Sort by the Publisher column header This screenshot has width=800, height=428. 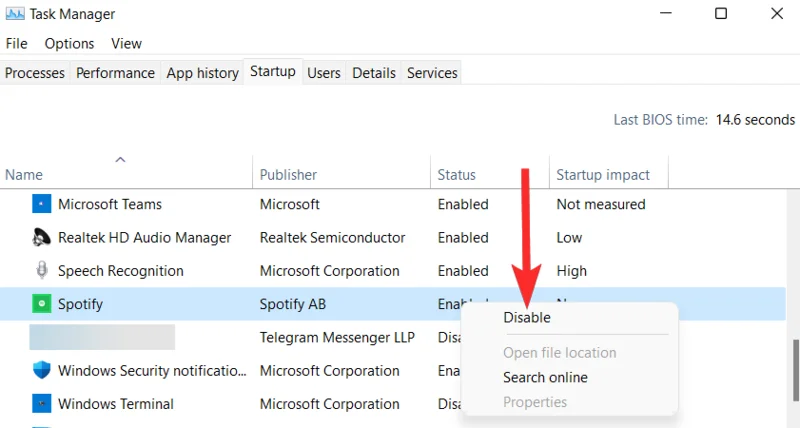pos(288,175)
